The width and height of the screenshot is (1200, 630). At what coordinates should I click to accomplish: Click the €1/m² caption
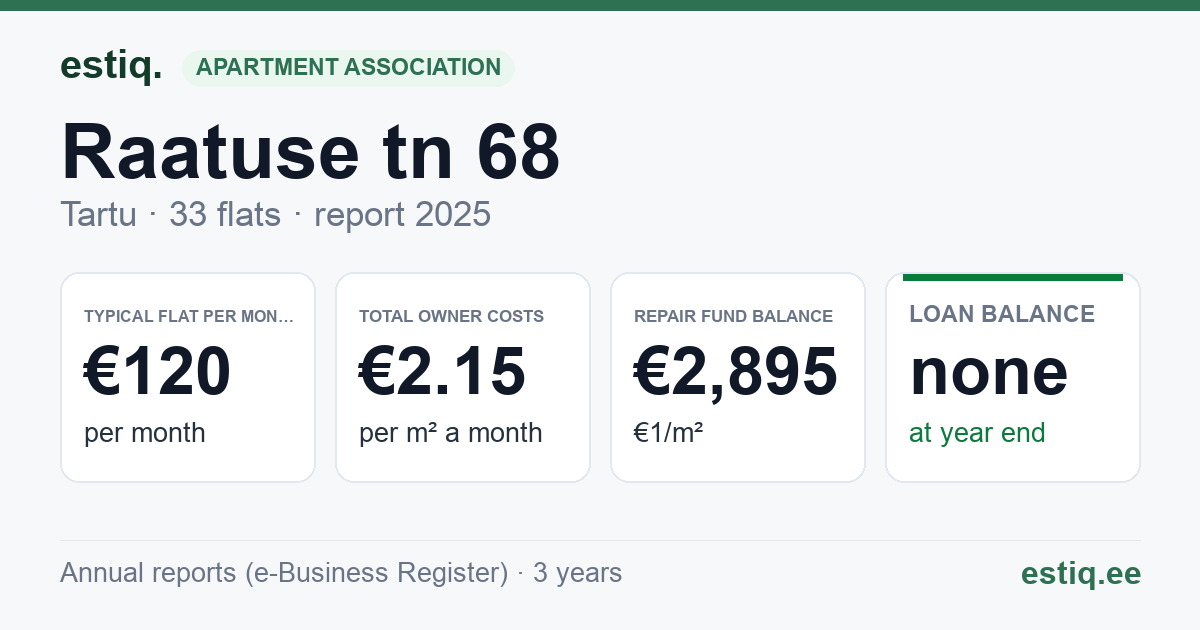[669, 433]
